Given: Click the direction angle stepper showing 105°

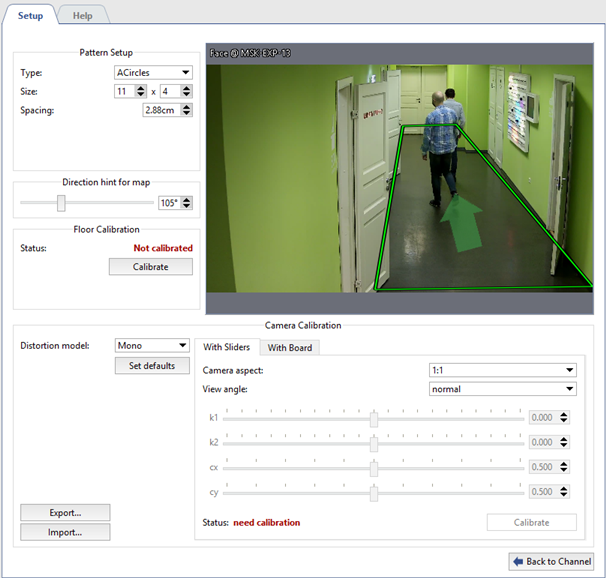Looking at the screenshot, I should pyautogui.click(x=175, y=203).
